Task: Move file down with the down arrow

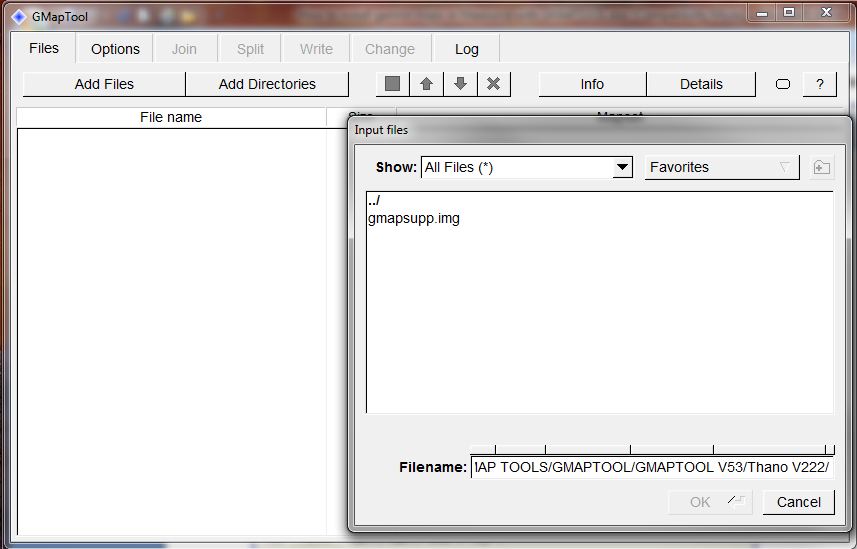Action: [460, 84]
